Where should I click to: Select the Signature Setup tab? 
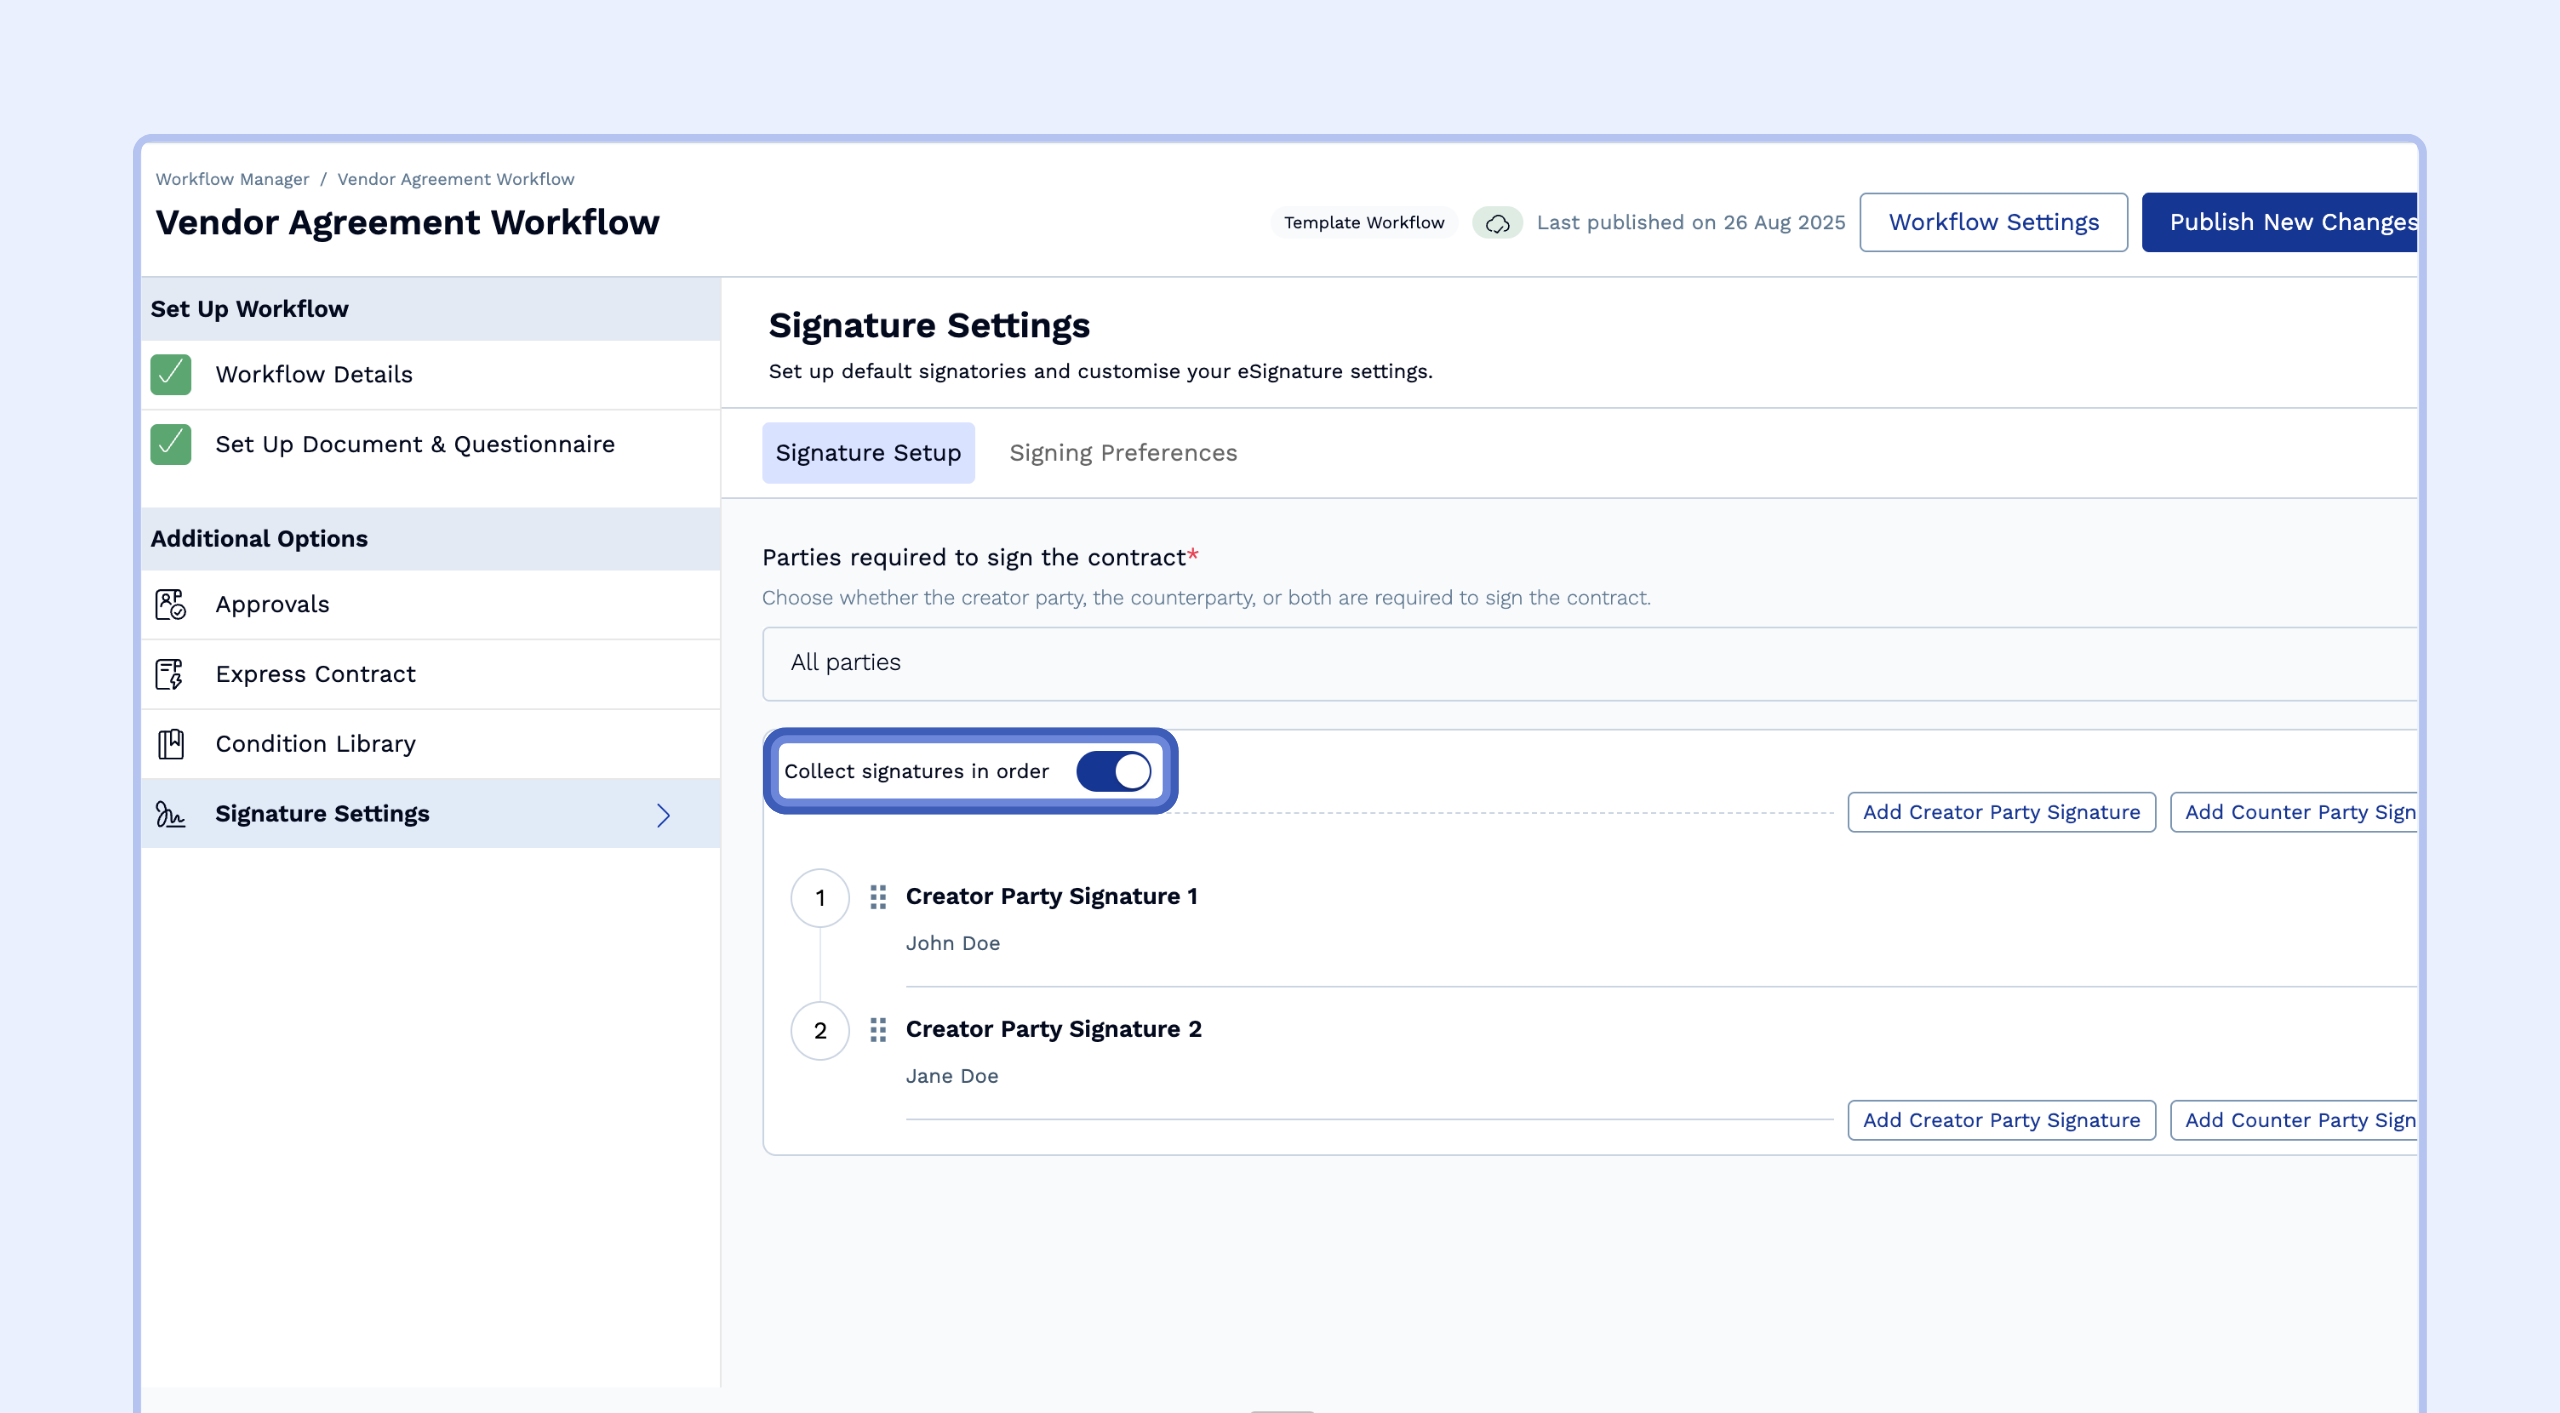(868, 453)
